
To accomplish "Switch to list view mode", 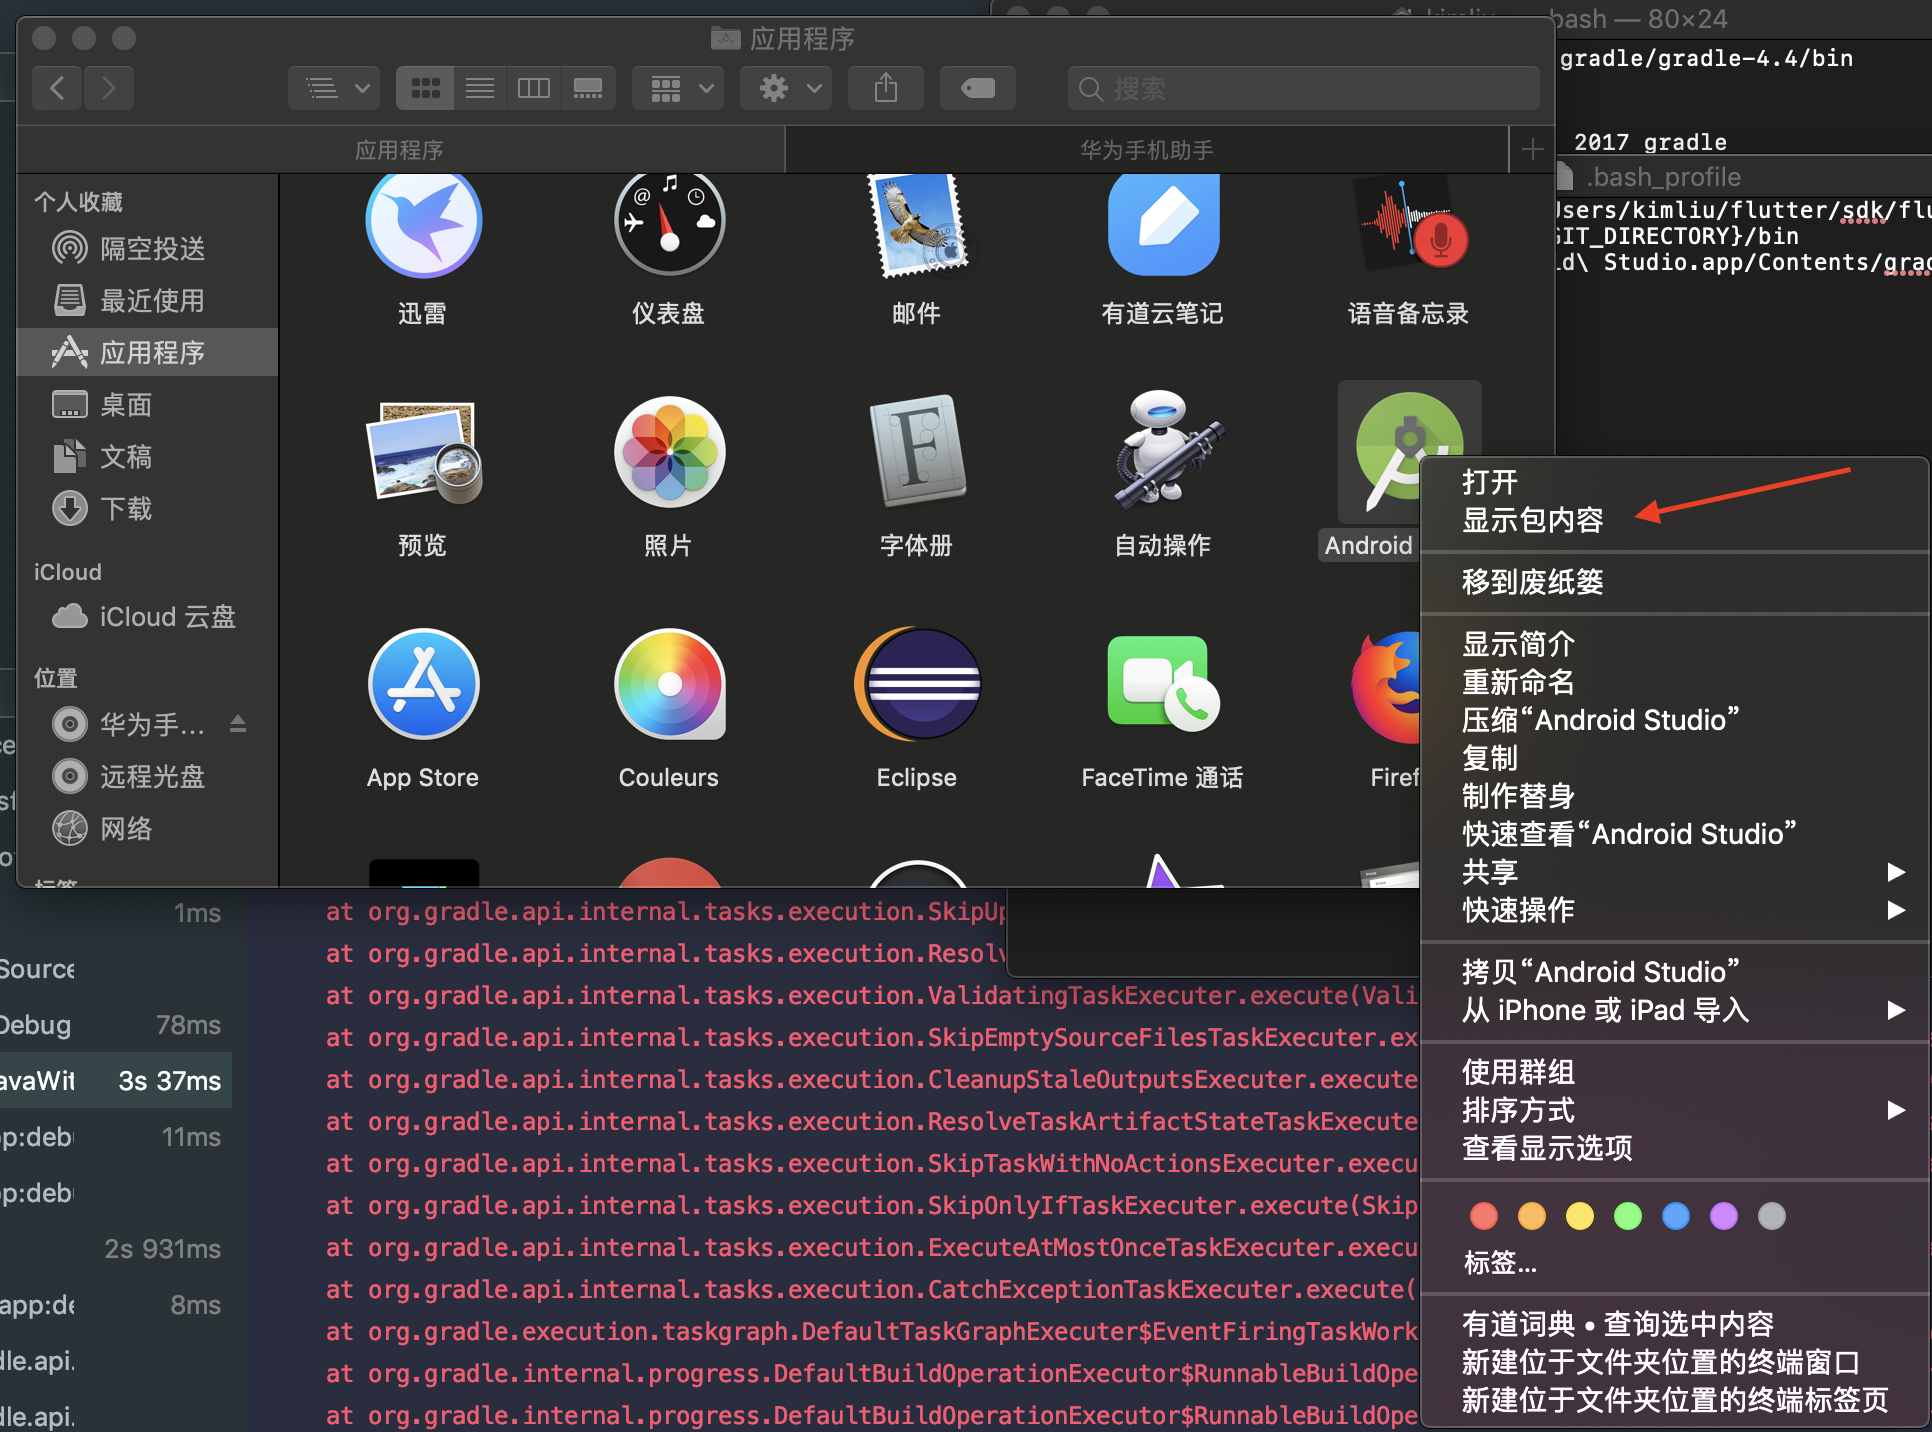I will pyautogui.click(x=480, y=89).
